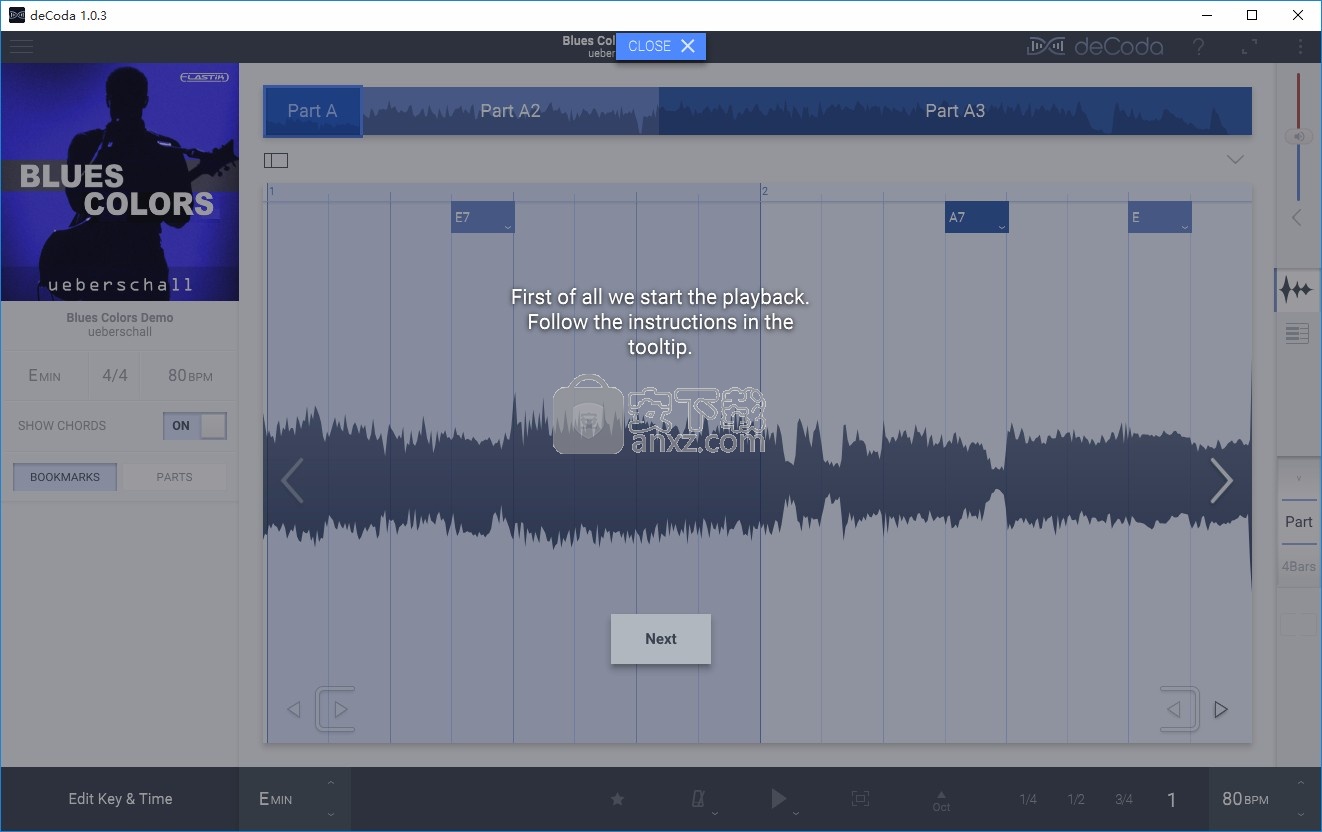Toggle the metronome icon
The width and height of the screenshot is (1322, 832).
point(699,798)
